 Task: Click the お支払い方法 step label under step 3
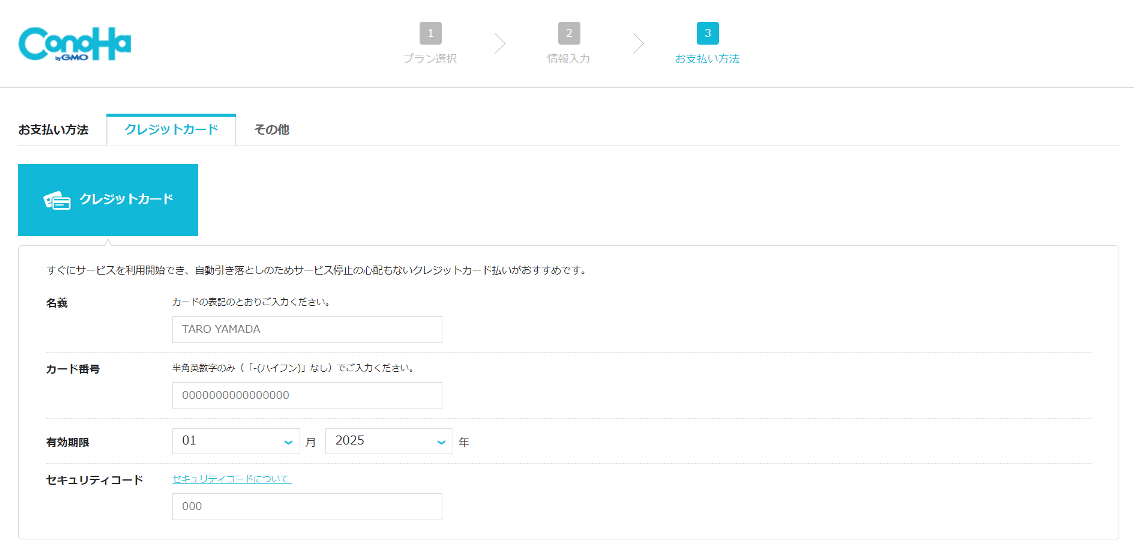point(707,59)
